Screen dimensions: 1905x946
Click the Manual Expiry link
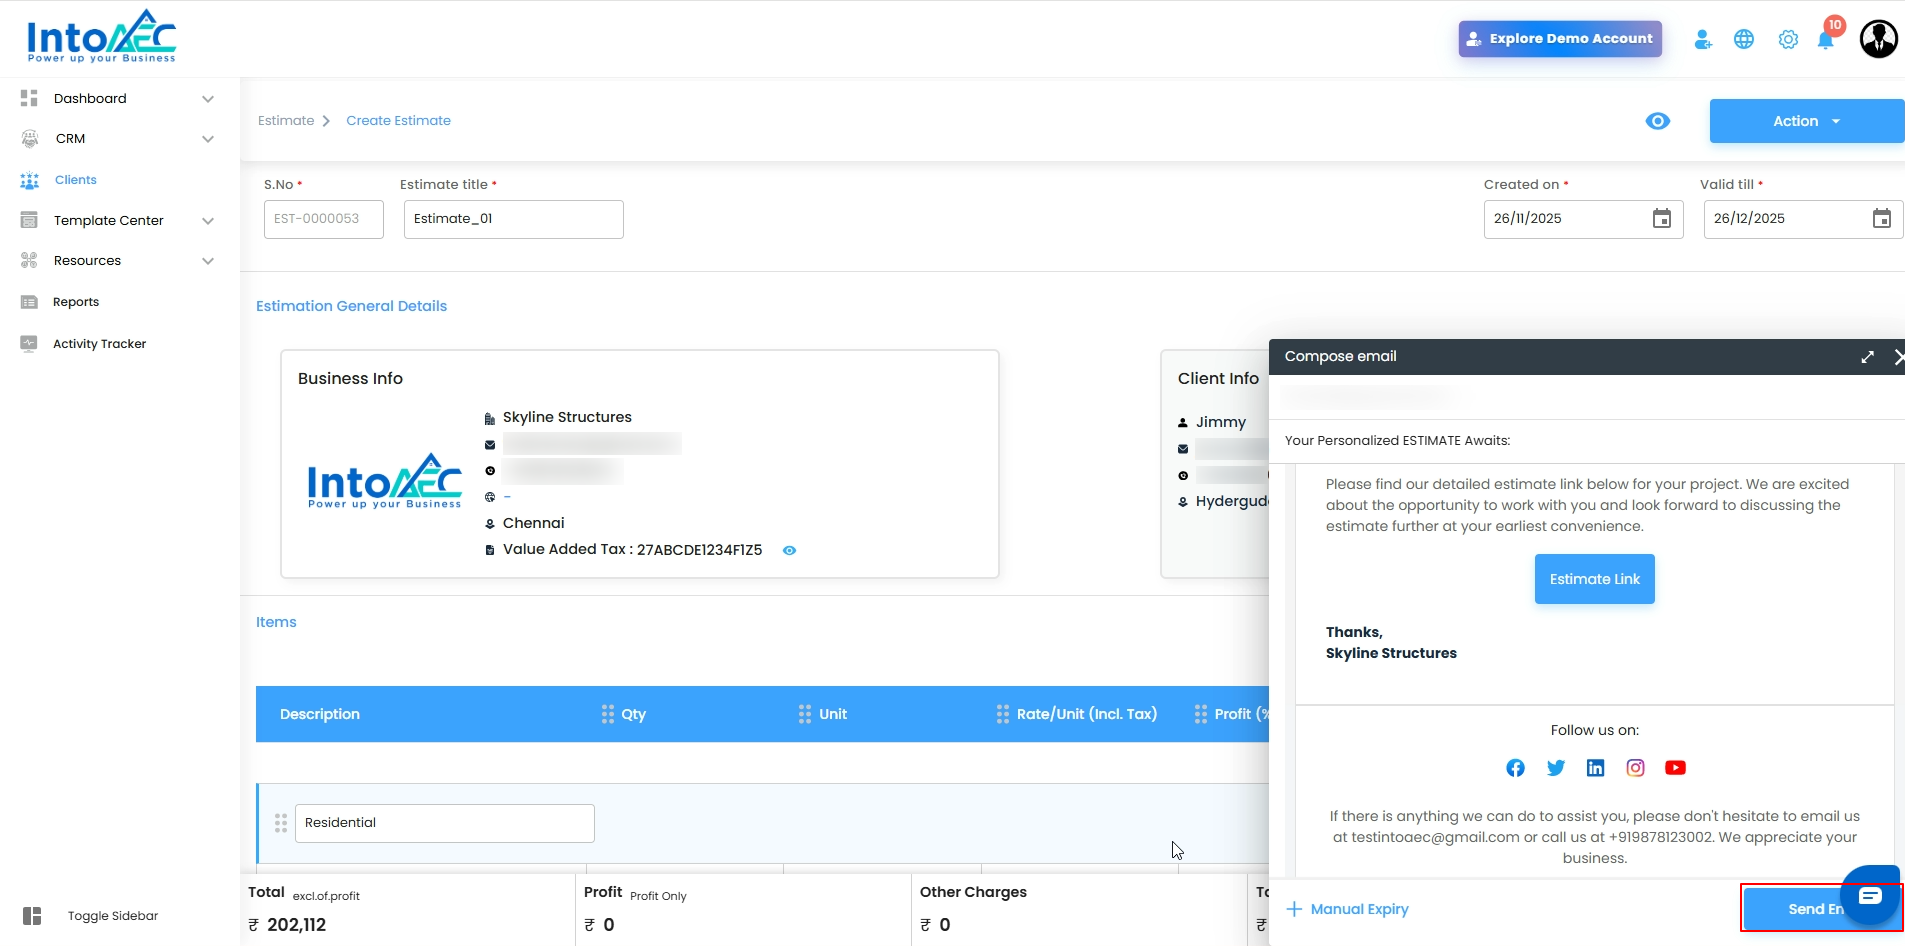coord(1348,909)
